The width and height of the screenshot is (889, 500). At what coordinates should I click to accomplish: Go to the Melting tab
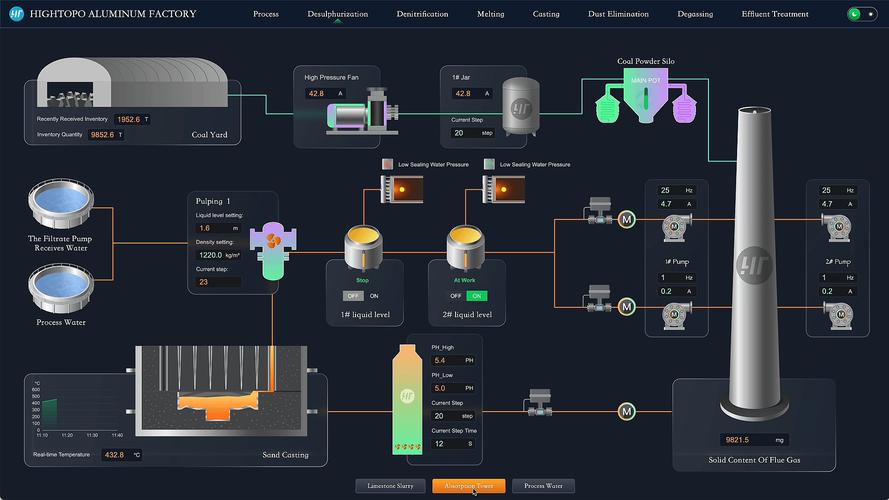coord(490,14)
